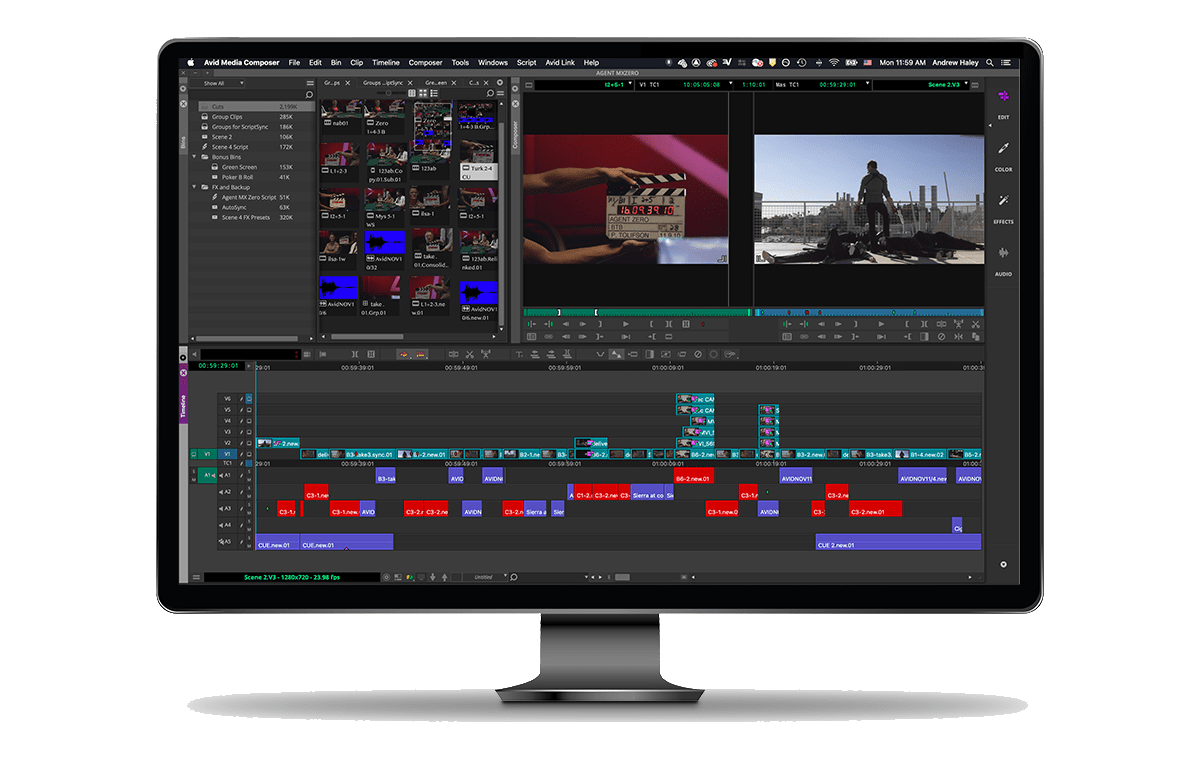Viewport: 1200px width, 762px height.
Task: Toggle the A3 track selector
Action: (226, 508)
